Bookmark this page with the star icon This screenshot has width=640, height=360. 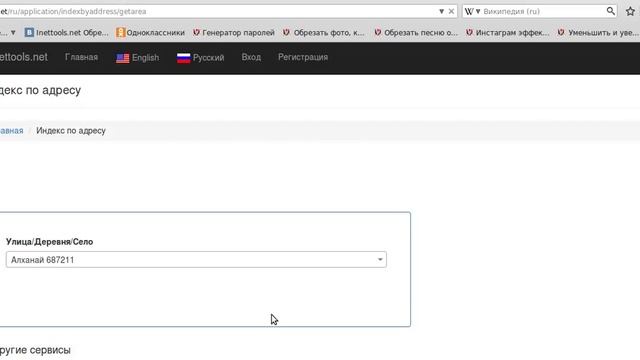click(x=630, y=11)
